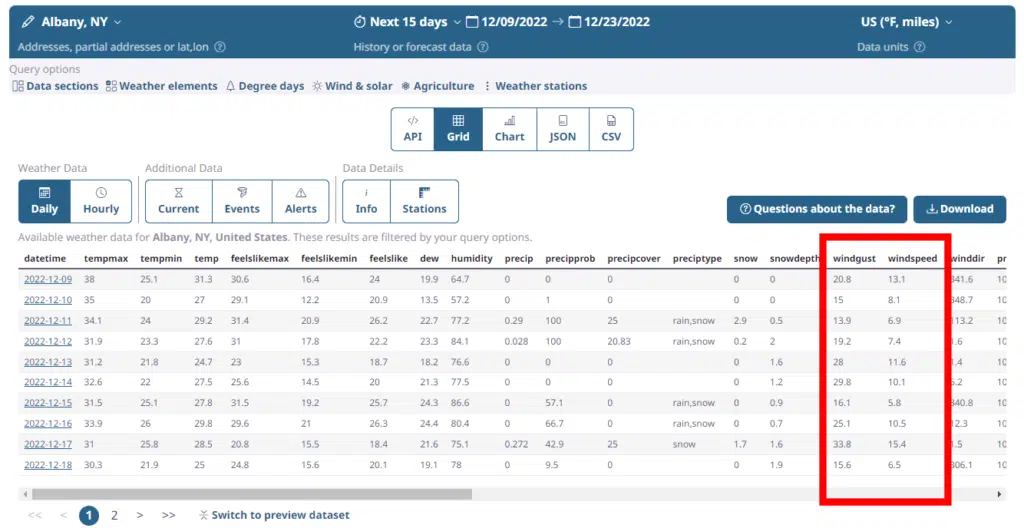Go to page 2 of results
The height and width of the screenshot is (528, 1024).
(114, 515)
